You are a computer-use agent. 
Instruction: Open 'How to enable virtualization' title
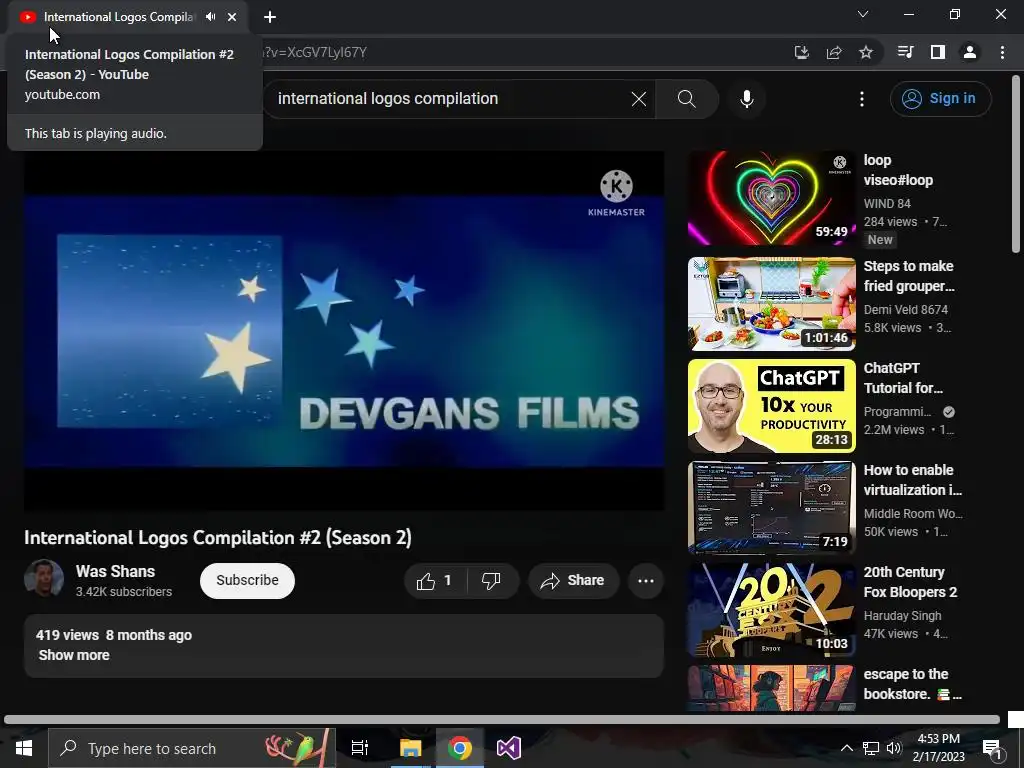click(x=912, y=480)
